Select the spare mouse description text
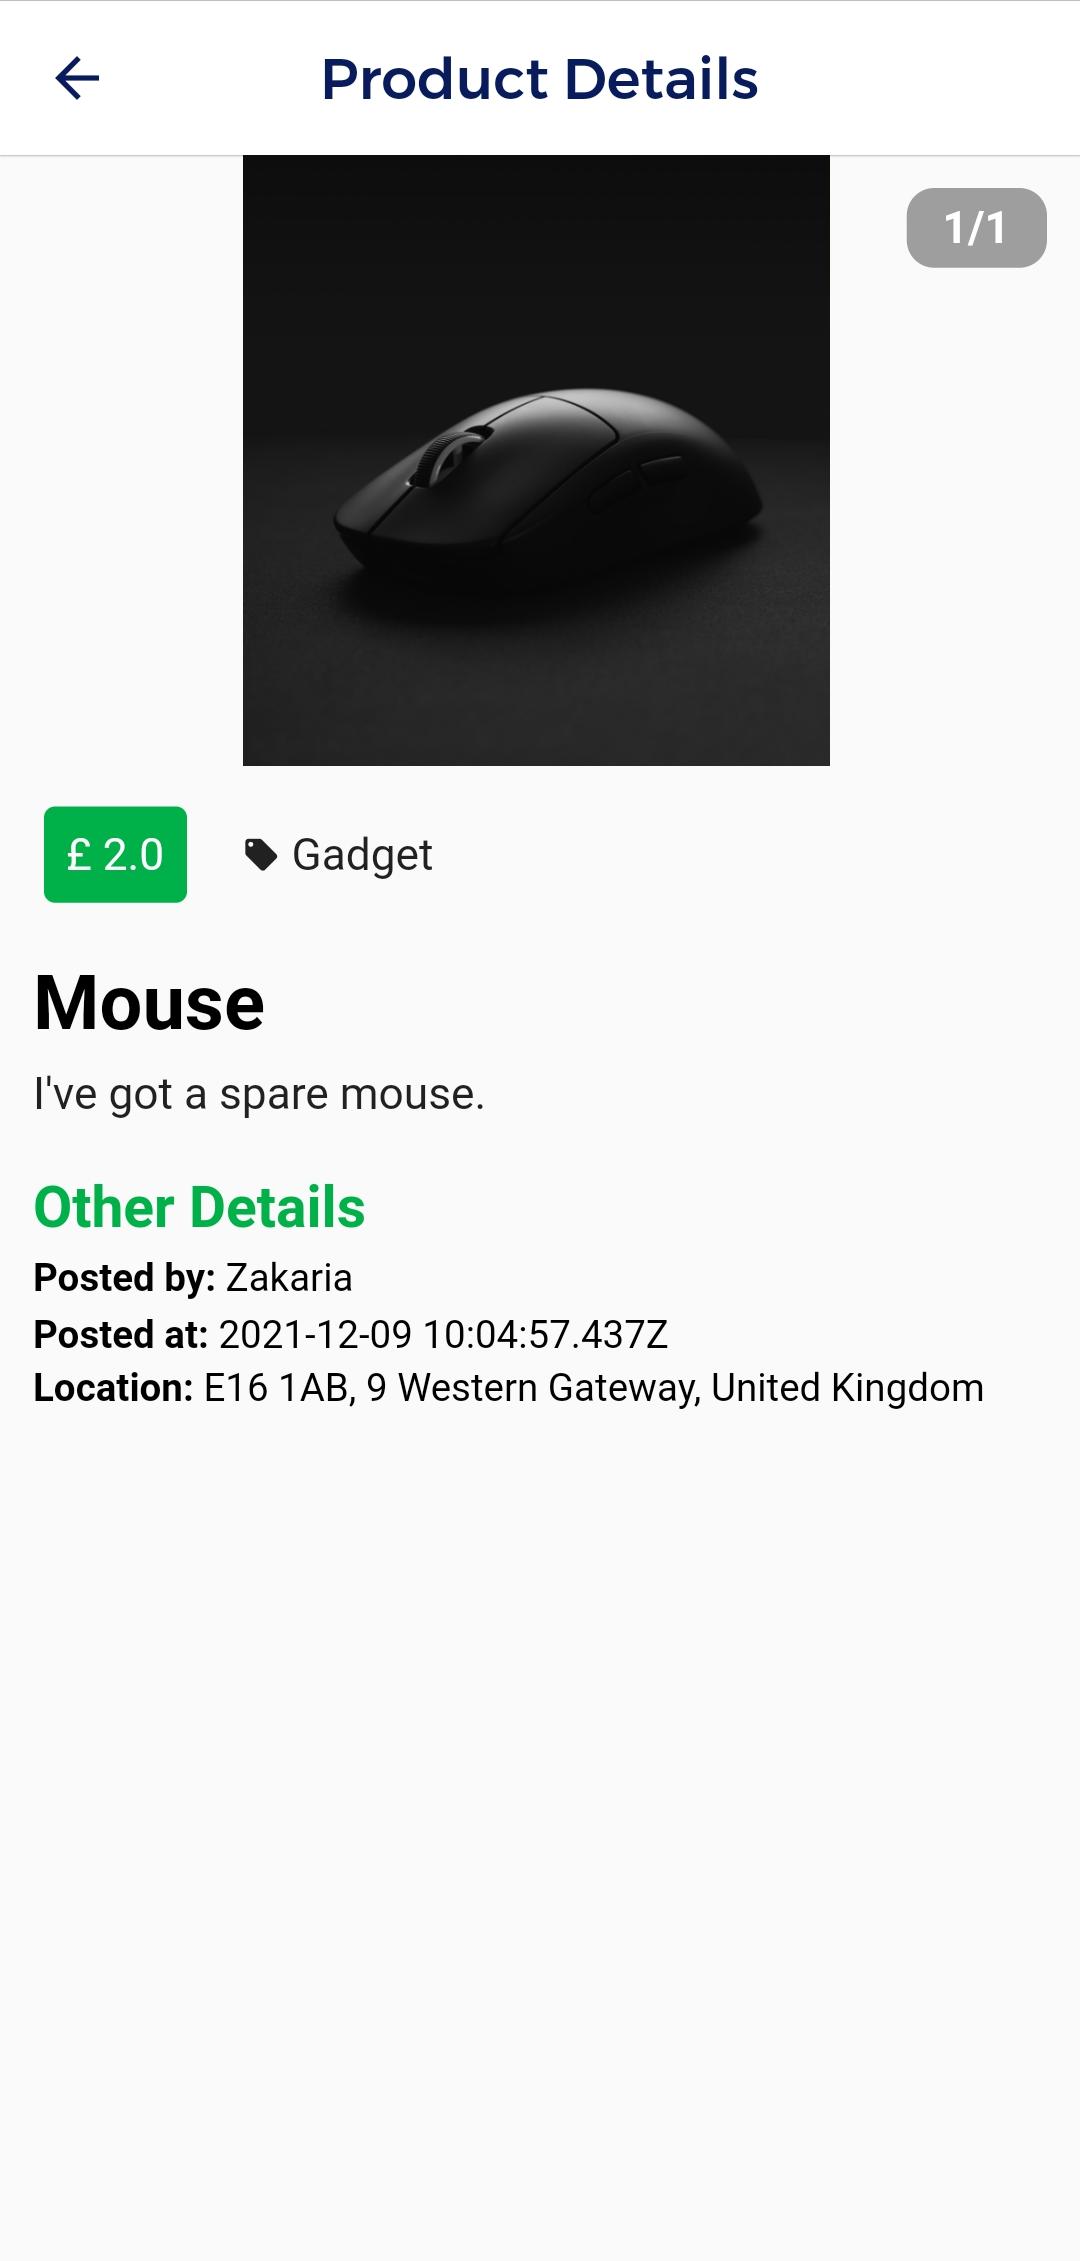Image resolution: width=1080 pixels, height=2261 pixels. point(259,1094)
